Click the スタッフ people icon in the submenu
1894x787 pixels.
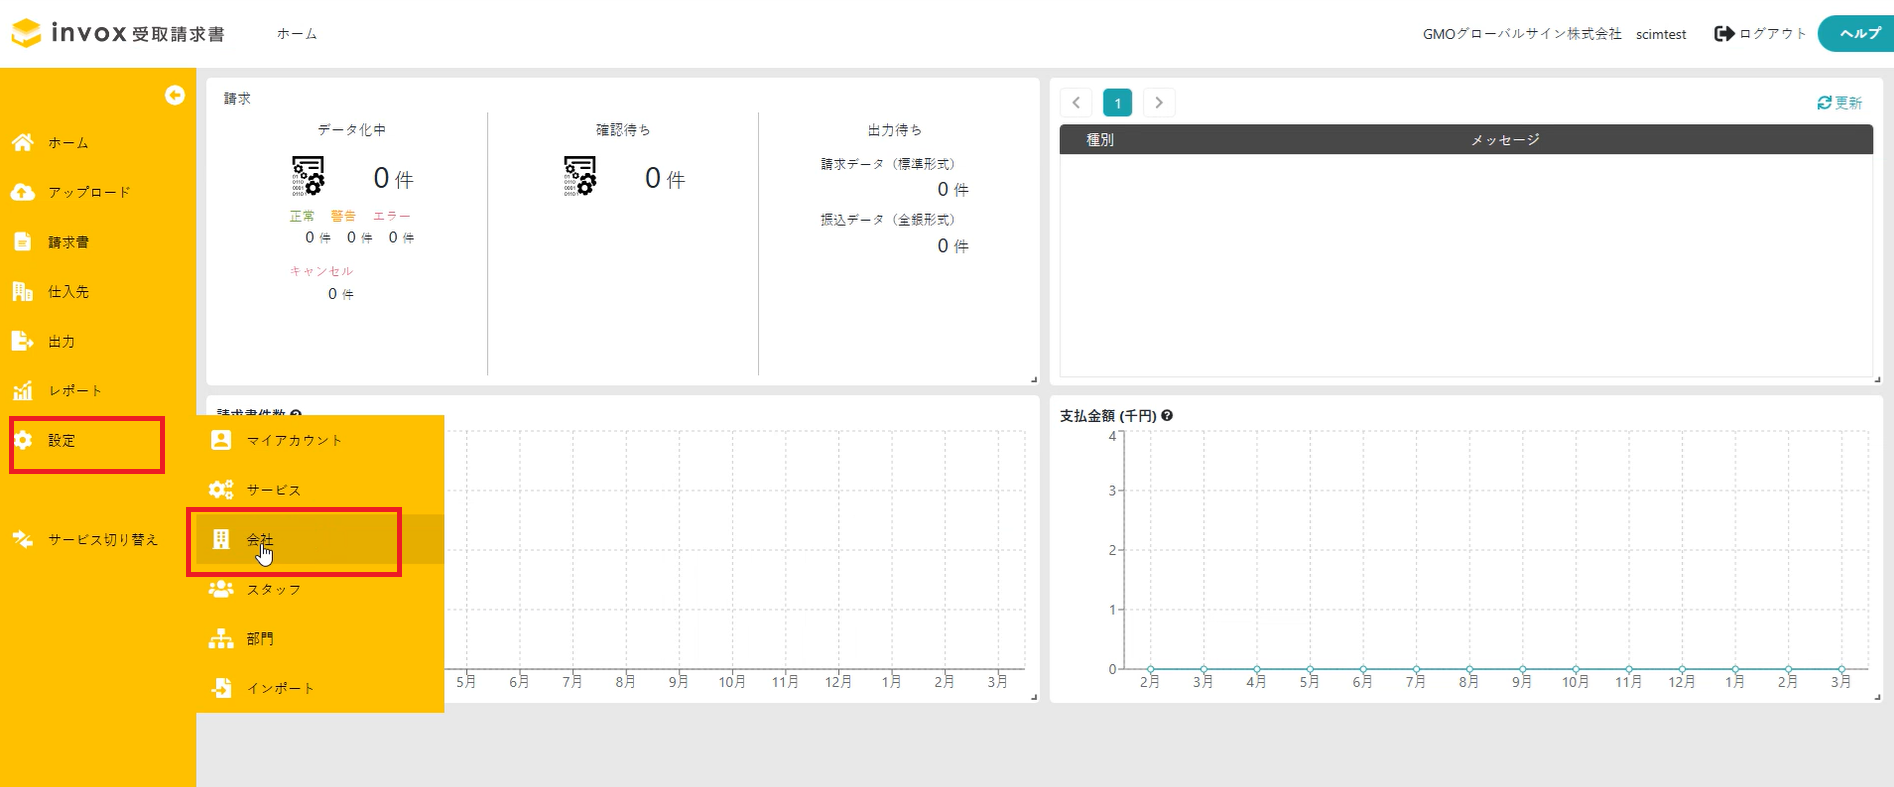221,589
